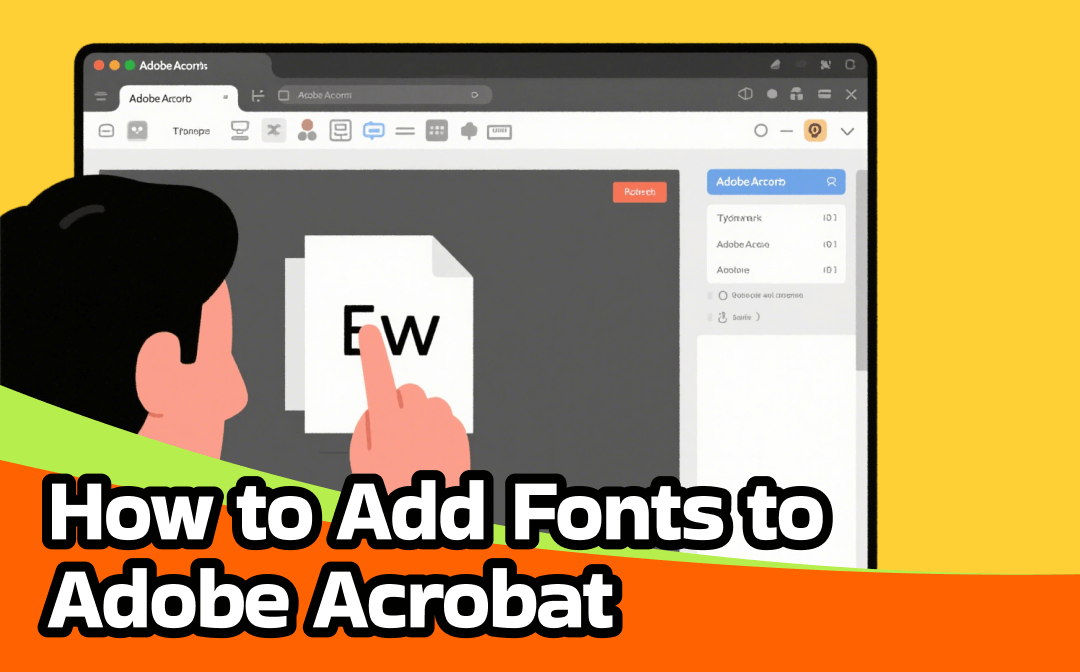Click the highlighted X tool in the toolbar
This screenshot has height=672, width=1080.
click(274, 130)
